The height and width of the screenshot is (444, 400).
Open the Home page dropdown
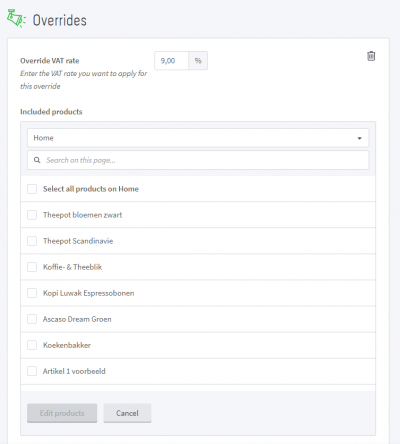198,138
